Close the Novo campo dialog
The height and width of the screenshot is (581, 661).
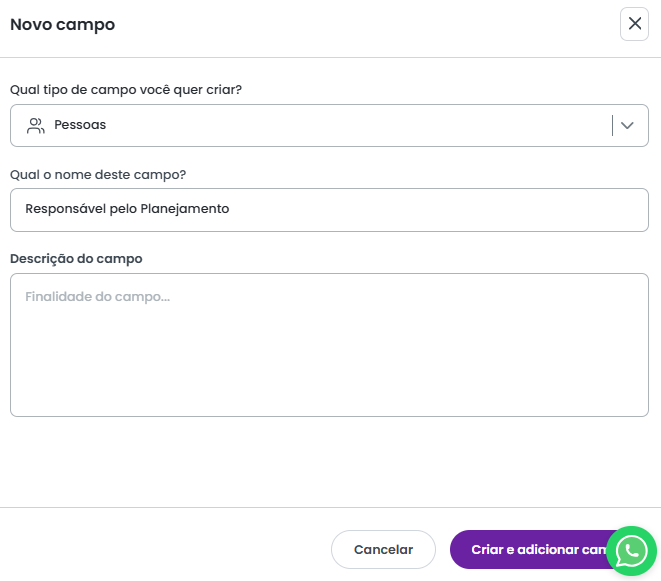pyautogui.click(x=634, y=24)
